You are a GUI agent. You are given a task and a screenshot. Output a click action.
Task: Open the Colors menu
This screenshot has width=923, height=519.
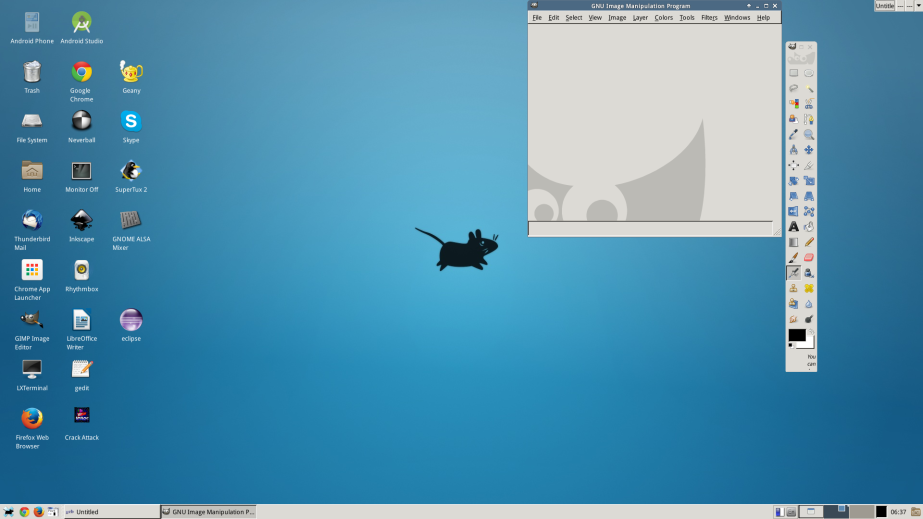click(x=664, y=18)
